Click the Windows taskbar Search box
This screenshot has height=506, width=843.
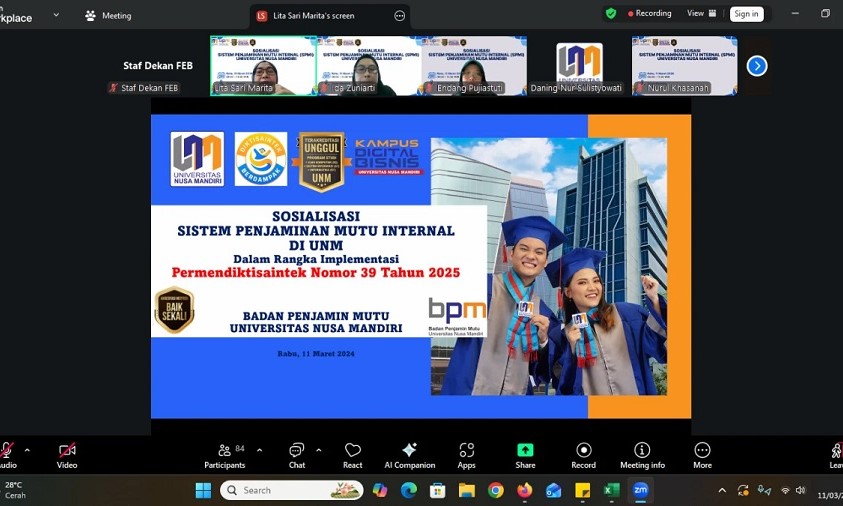coord(292,490)
